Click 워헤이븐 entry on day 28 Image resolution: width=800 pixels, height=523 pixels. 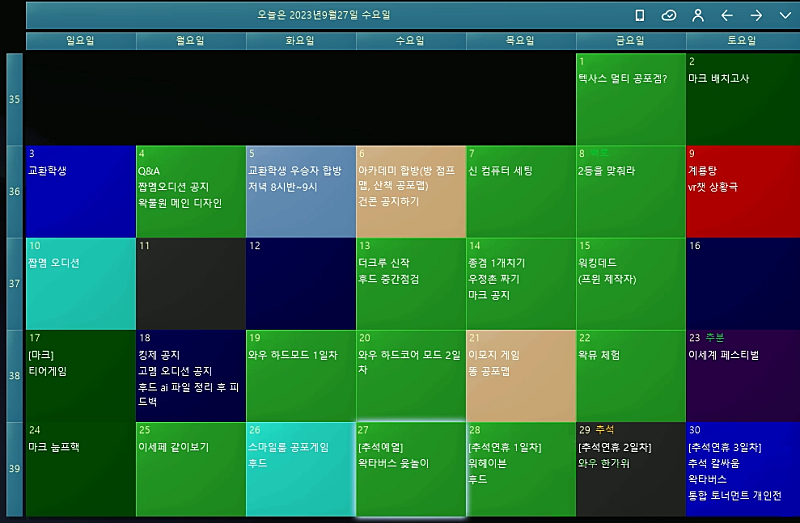point(487,464)
